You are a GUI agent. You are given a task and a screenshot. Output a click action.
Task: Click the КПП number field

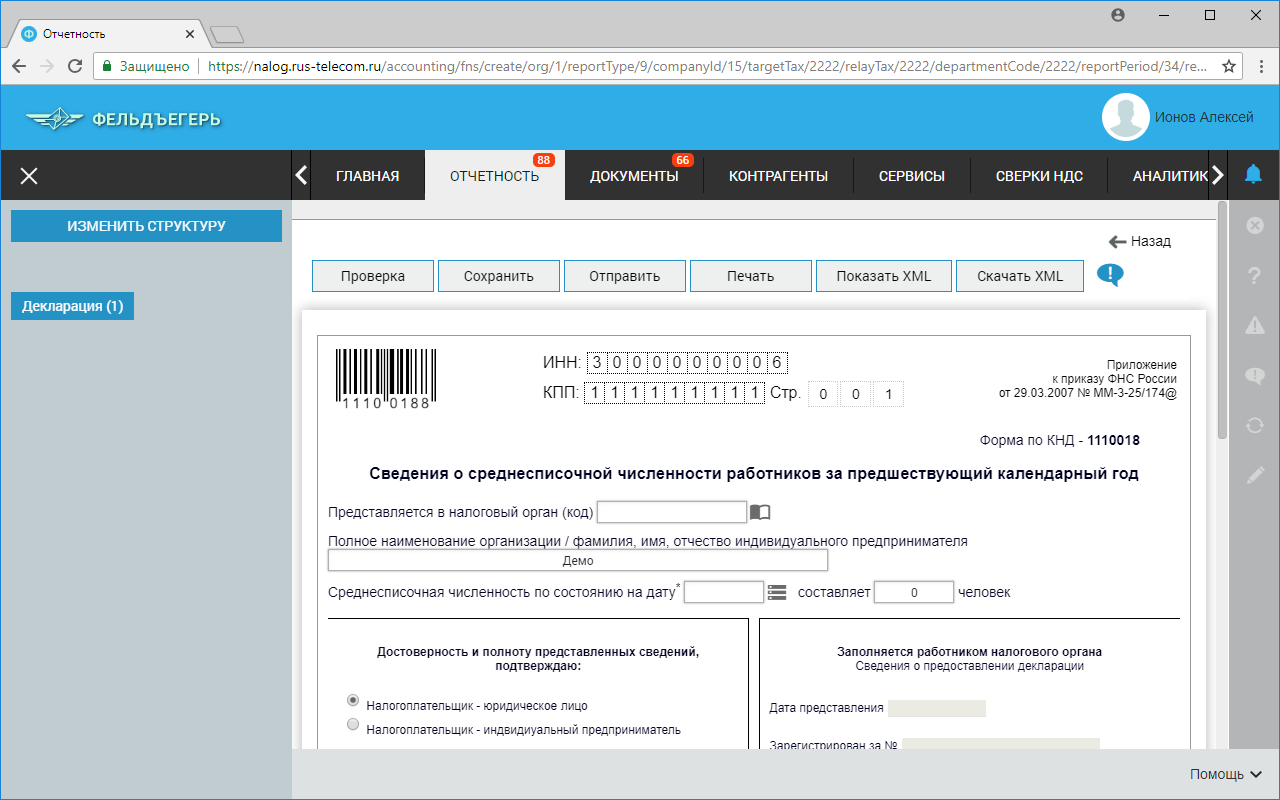point(674,393)
